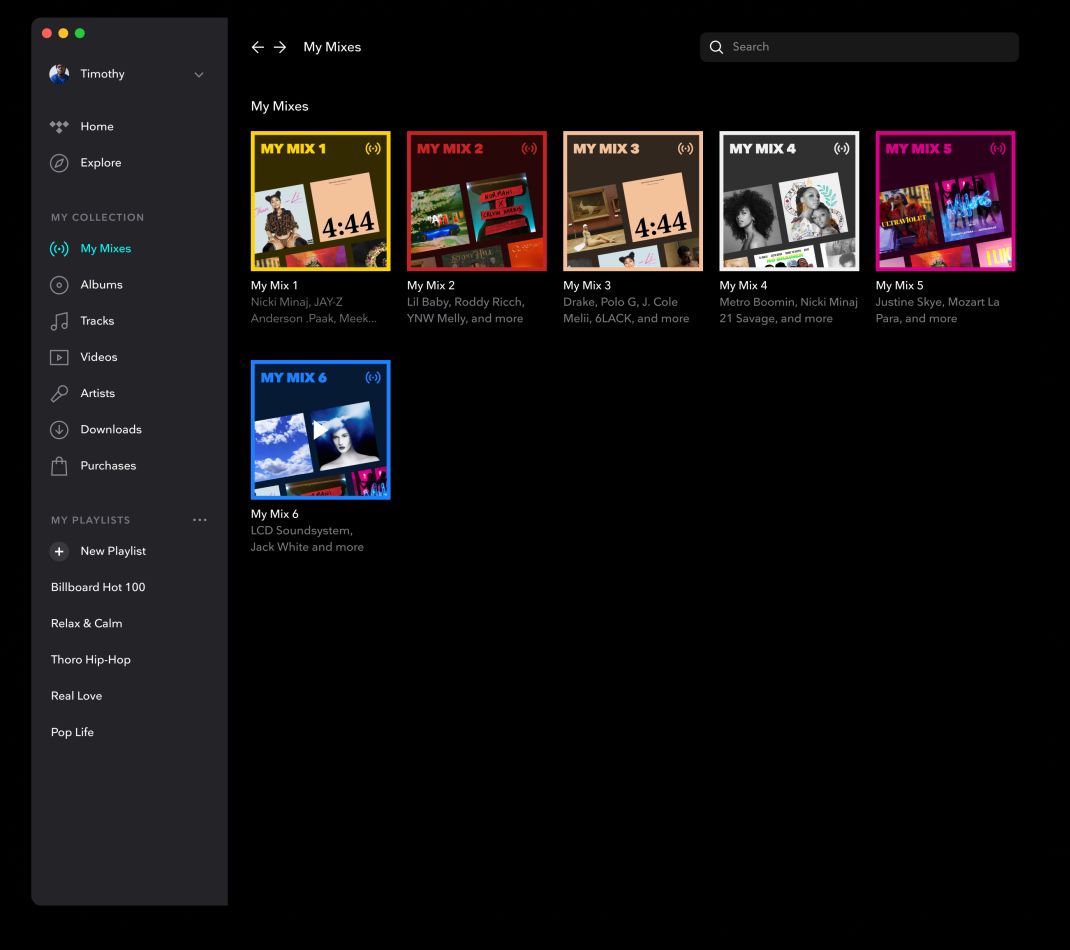Click 'Drake, Polo G, J. Cole' artists text
The image size is (1070, 950).
(620, 302)
